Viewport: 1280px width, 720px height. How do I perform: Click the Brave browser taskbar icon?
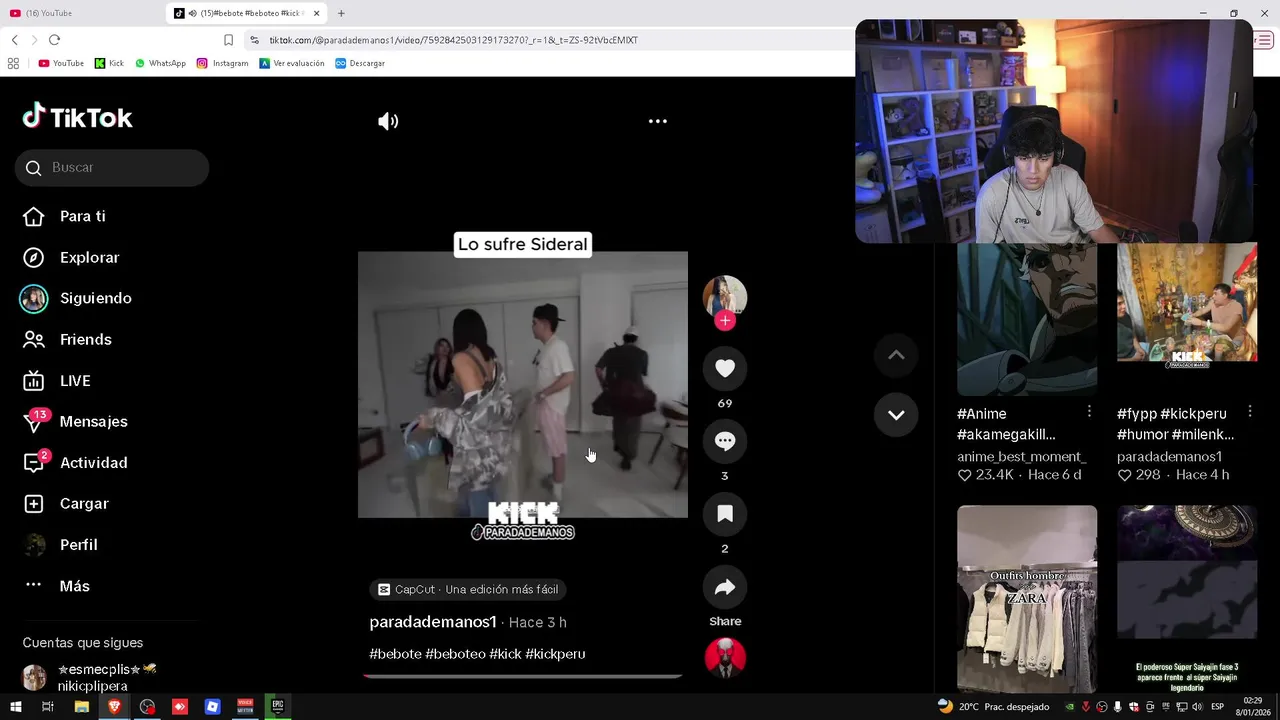(114, 707)
